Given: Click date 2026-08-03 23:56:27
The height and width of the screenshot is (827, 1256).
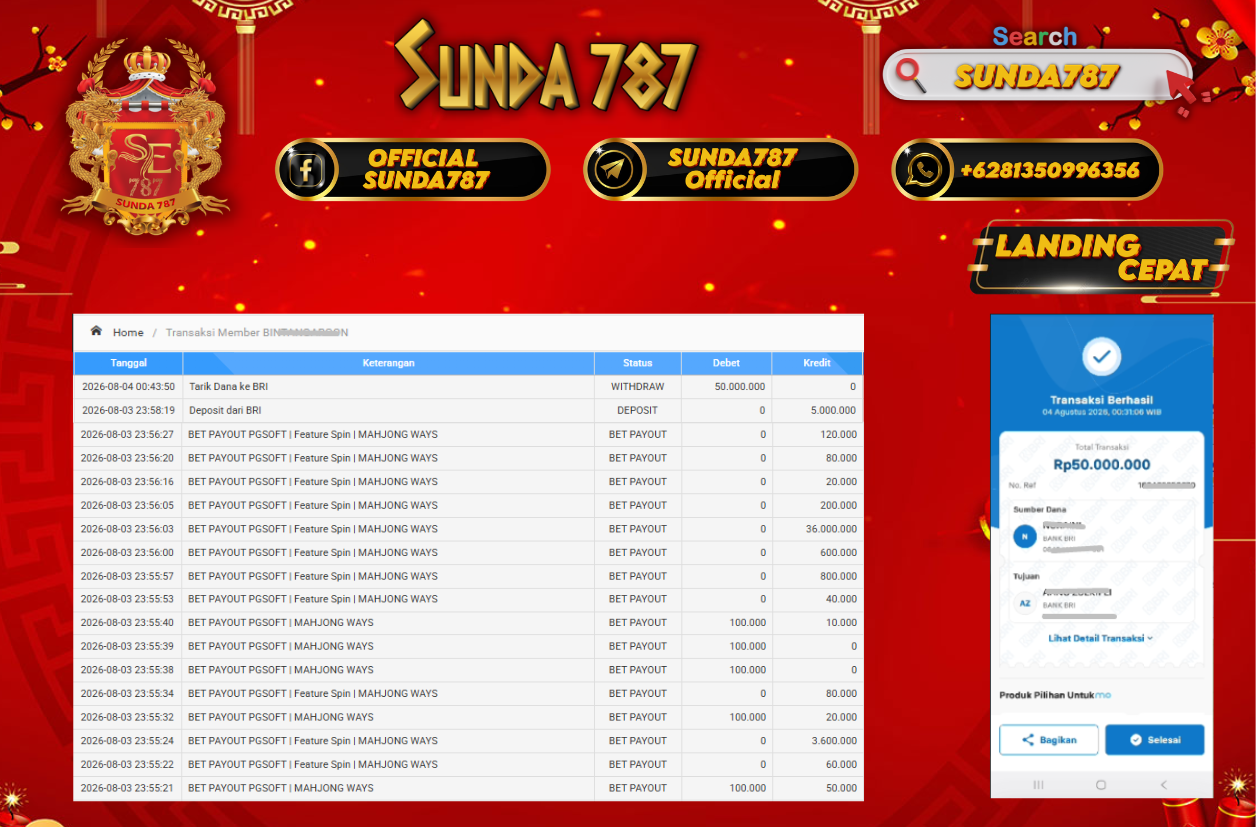Looking at the screenshot, I should (x=128, y=434).
